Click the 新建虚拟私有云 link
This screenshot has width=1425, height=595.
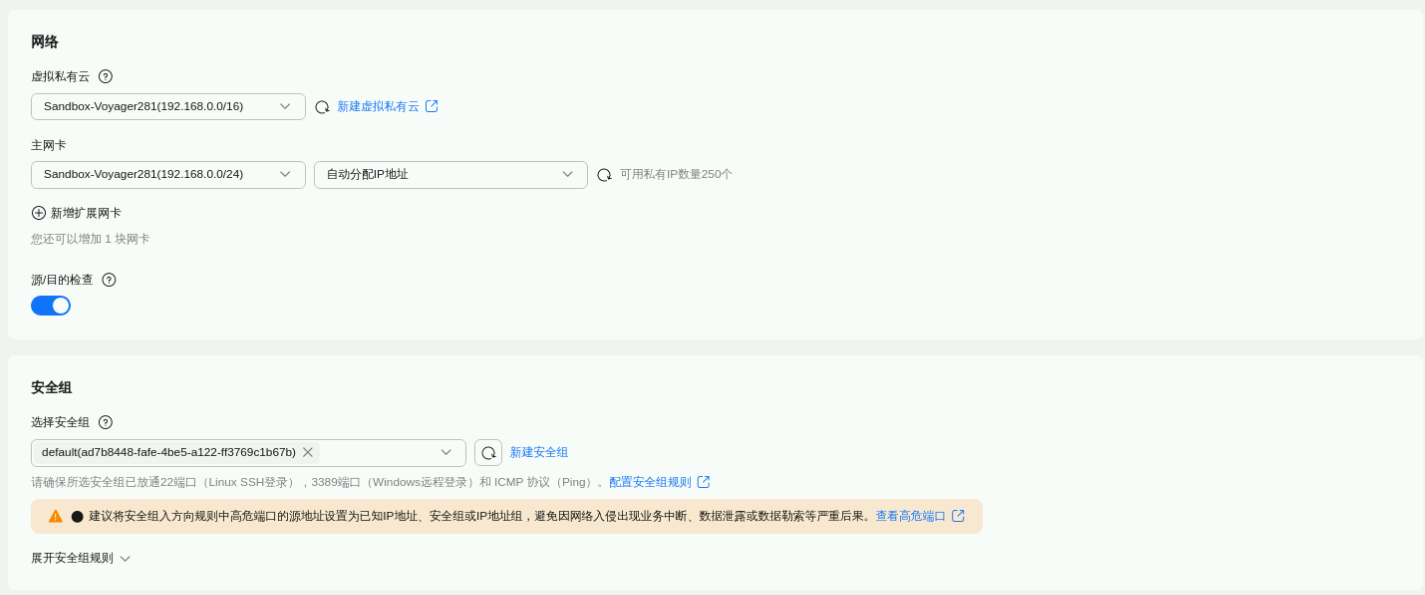(x=378, y=107)
